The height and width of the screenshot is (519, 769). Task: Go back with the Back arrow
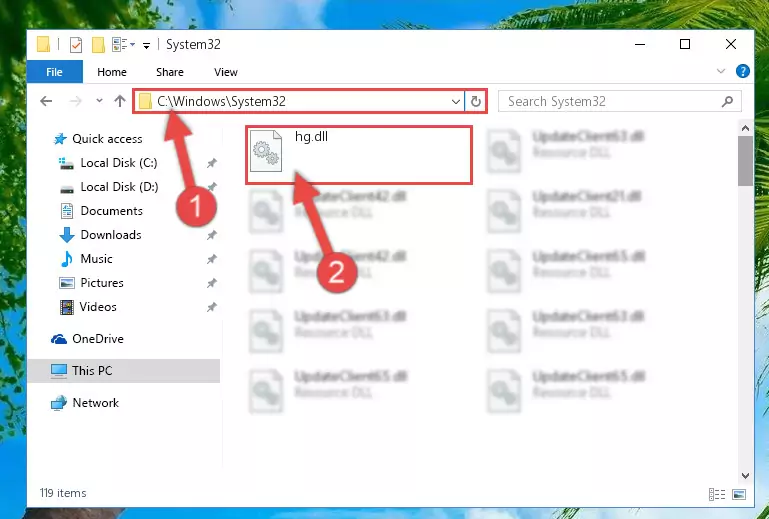point(46,101)
